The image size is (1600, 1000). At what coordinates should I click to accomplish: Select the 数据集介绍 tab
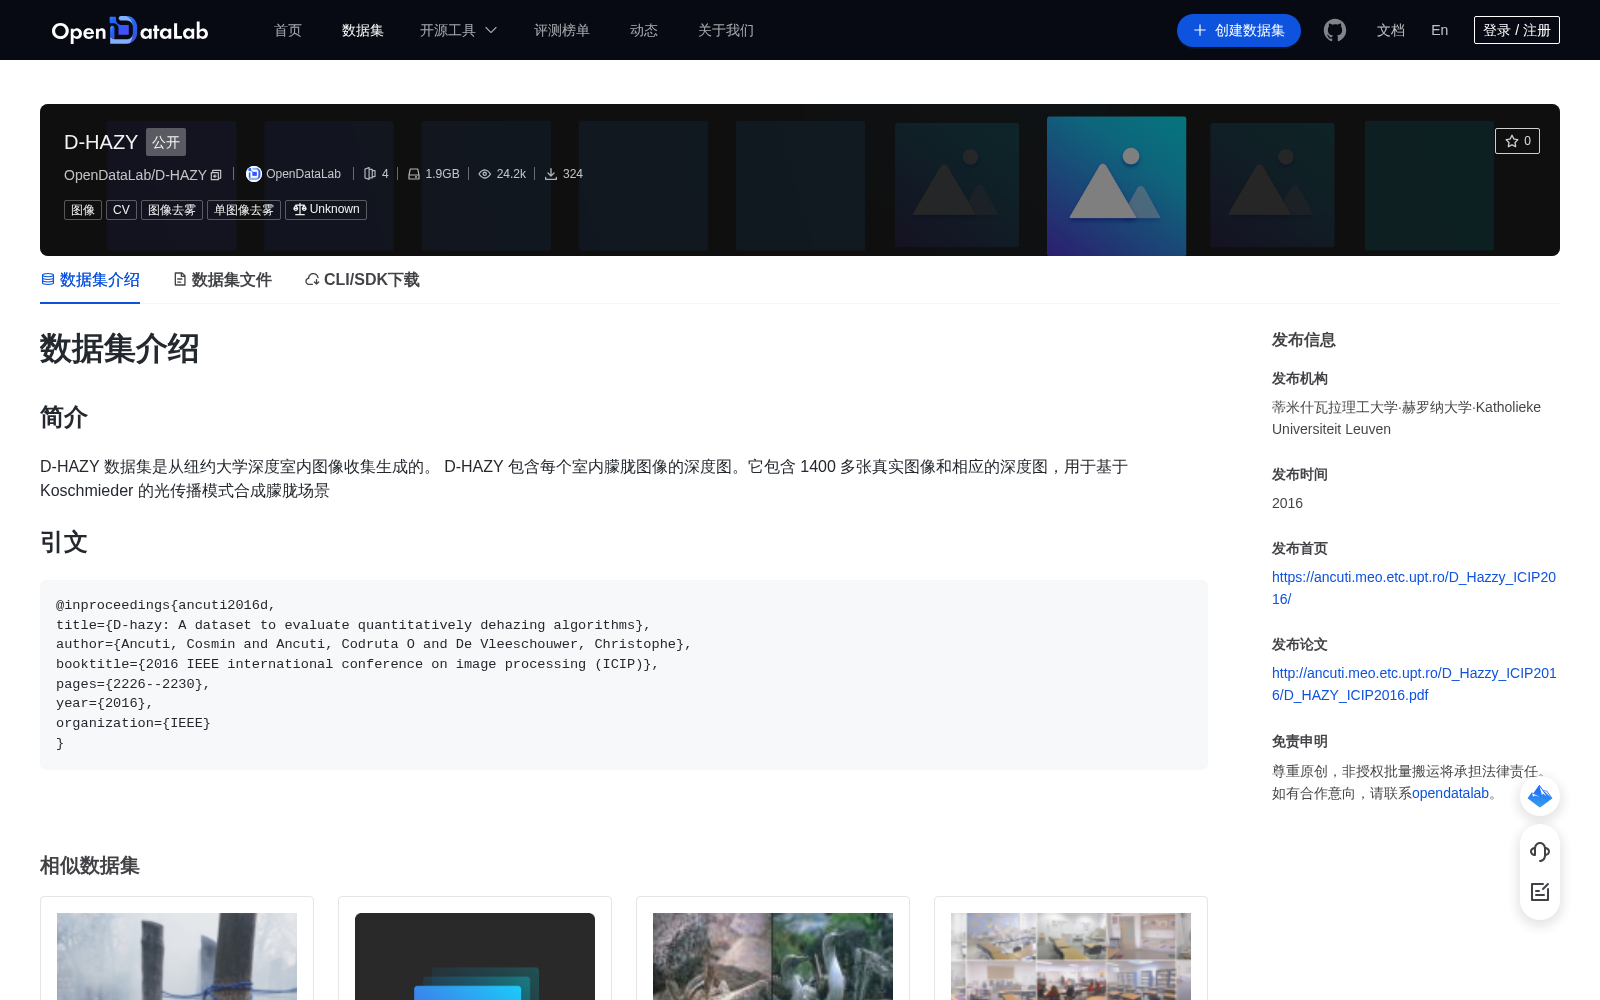(x=90, y=280)
